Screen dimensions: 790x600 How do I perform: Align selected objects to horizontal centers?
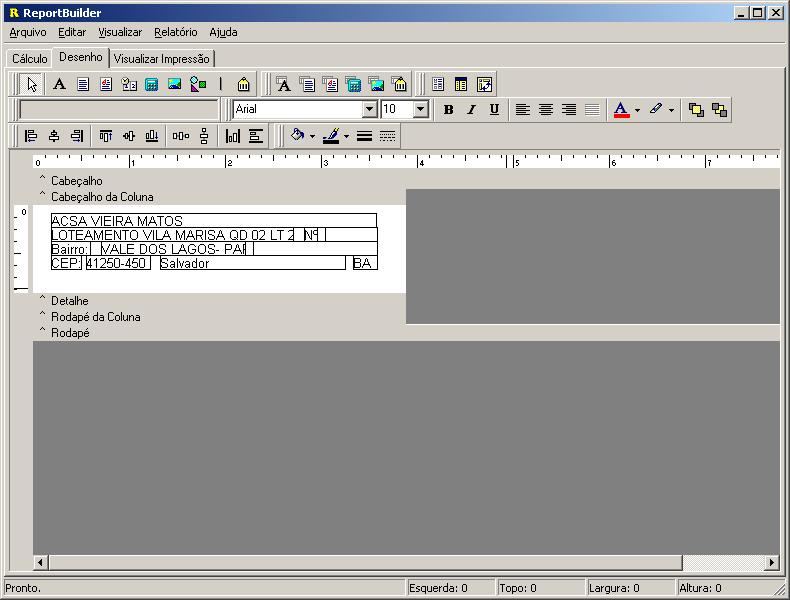click(54, 136)
